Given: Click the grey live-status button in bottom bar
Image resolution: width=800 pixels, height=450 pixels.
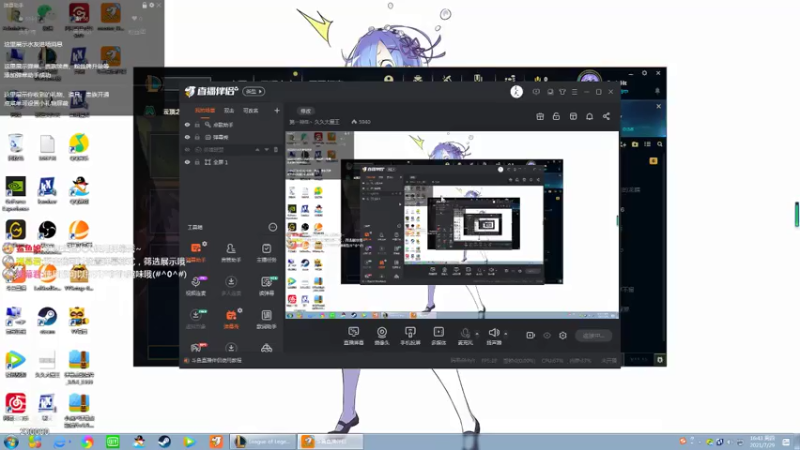Looking at the screenshot, I should click(593, 336).
